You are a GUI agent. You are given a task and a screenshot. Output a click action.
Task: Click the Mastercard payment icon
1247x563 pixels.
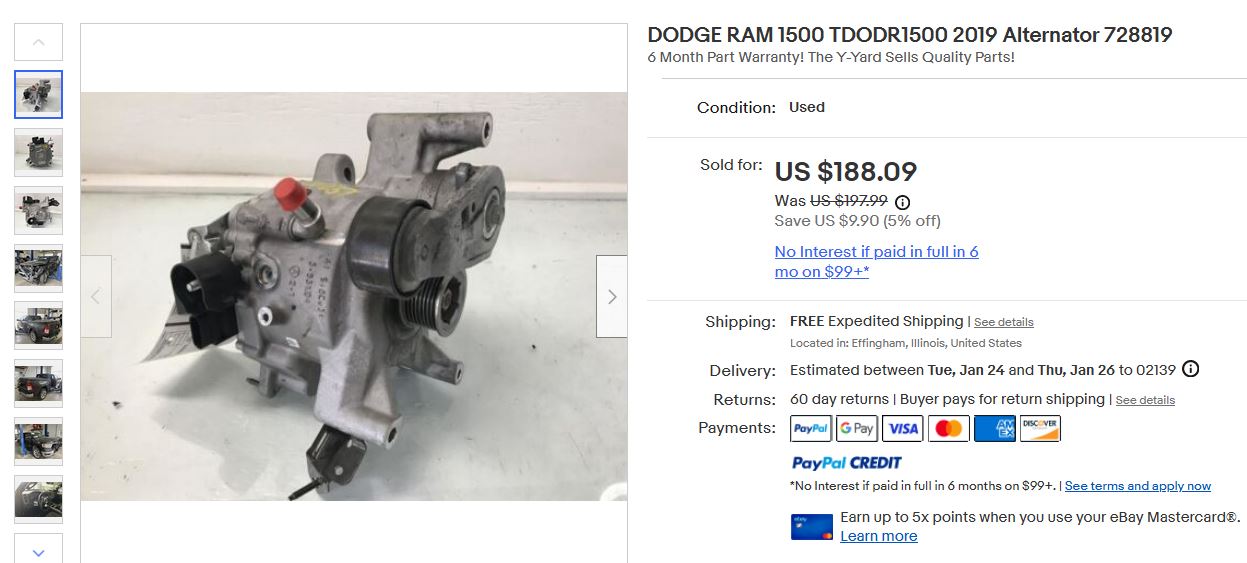[x=949, y=428]
